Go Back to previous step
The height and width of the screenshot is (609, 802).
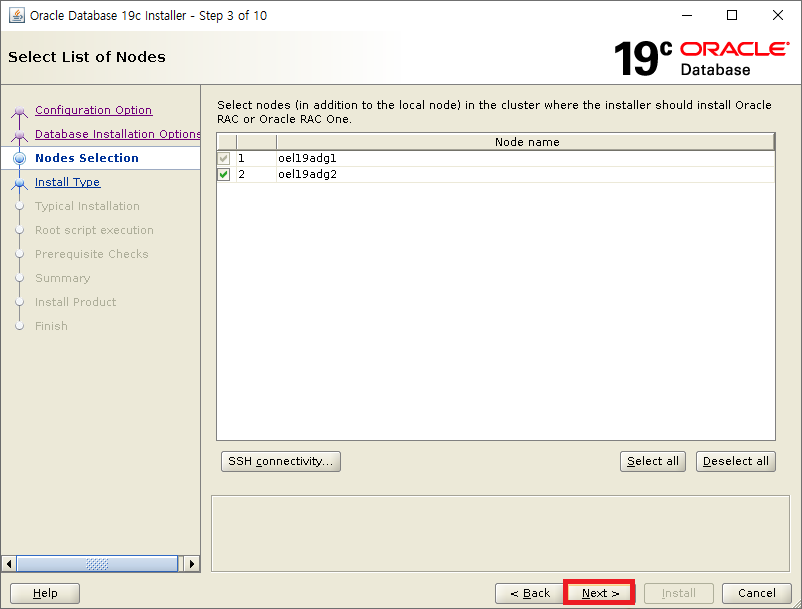tap(530, 593)
